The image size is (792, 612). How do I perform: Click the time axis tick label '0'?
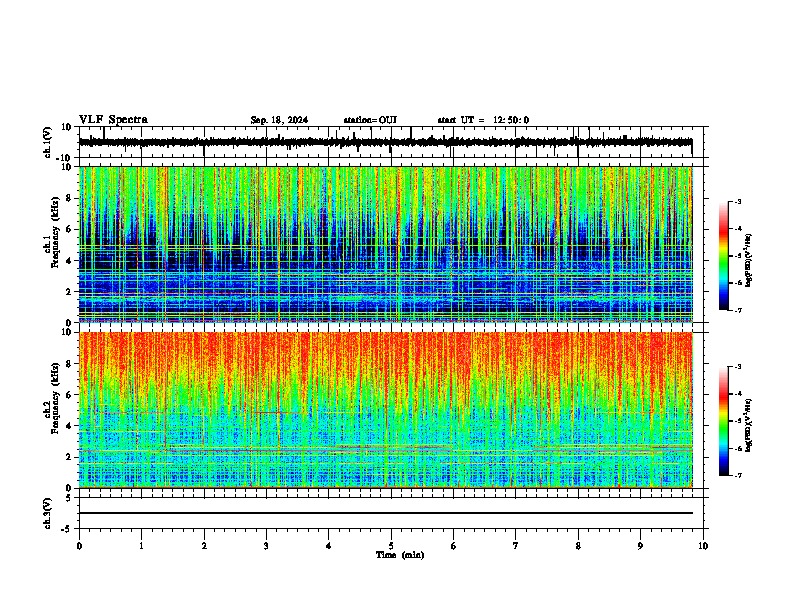[79, 546]
